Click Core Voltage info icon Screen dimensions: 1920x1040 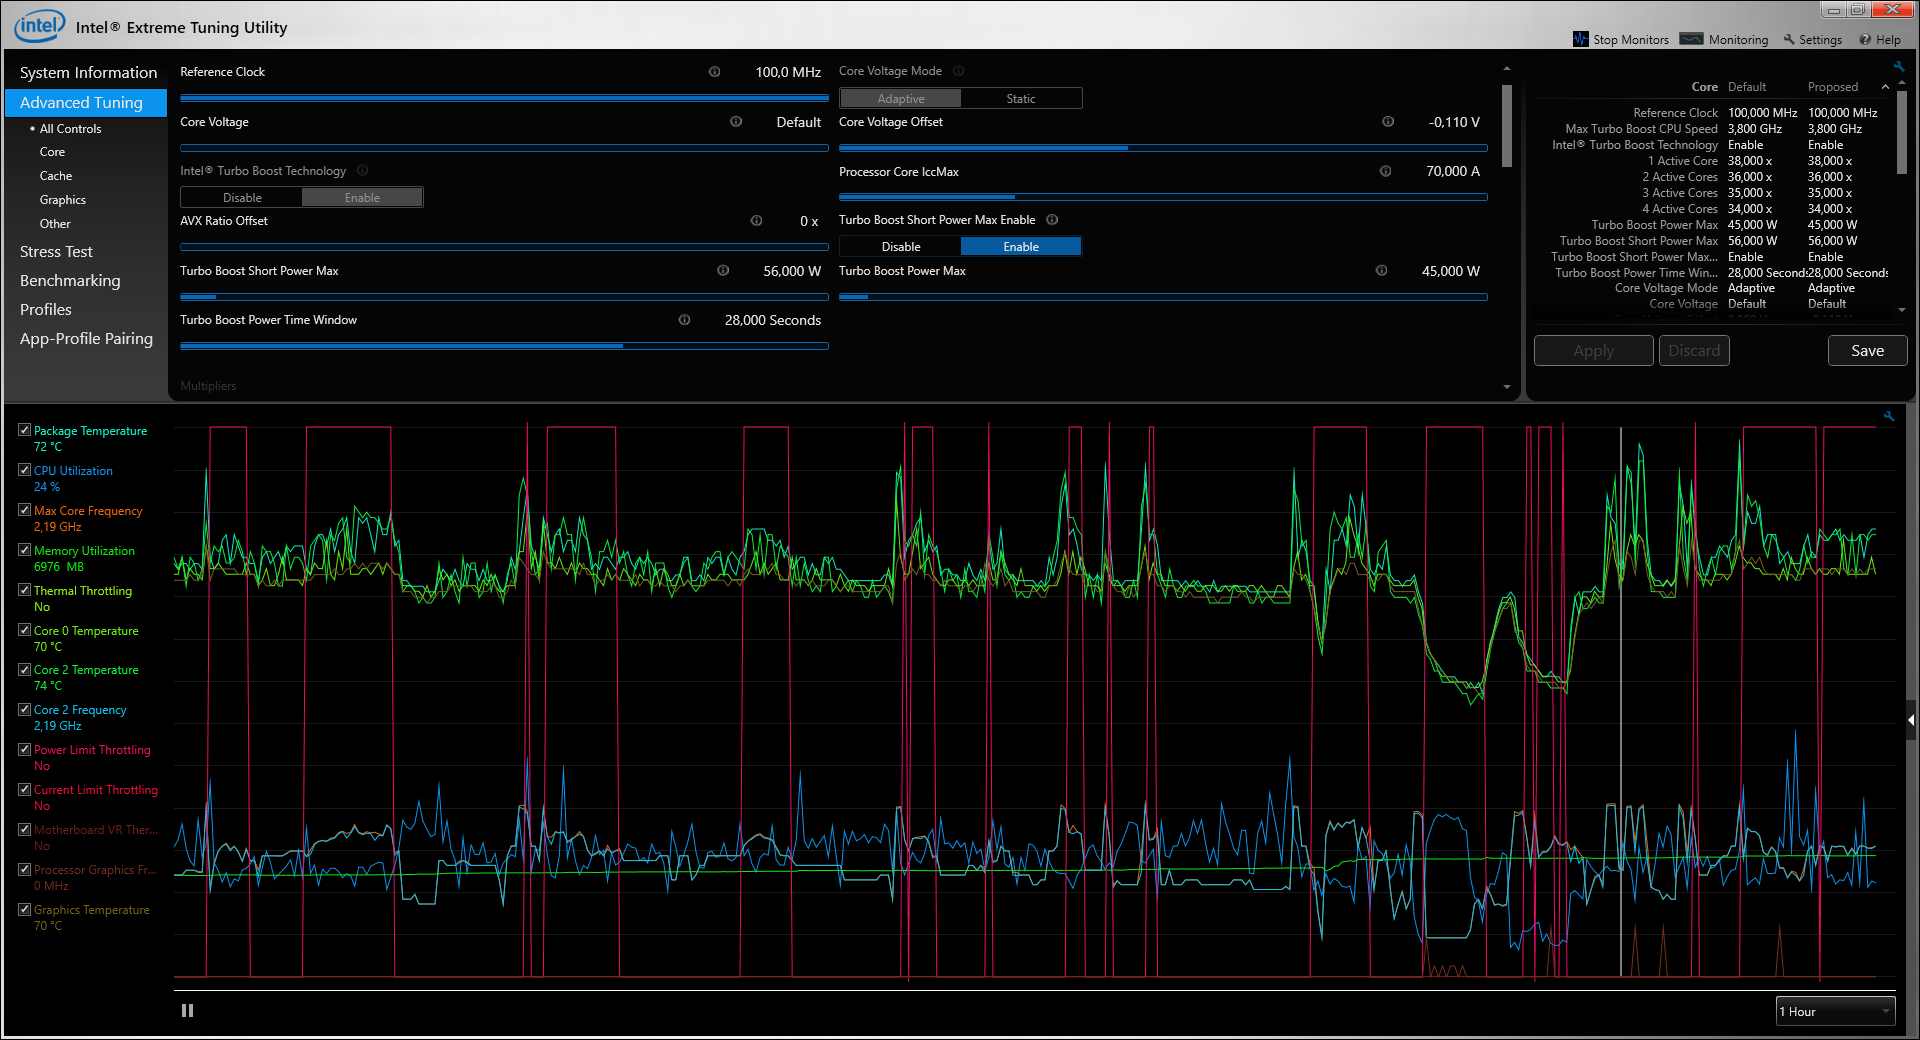pos(736,122)
